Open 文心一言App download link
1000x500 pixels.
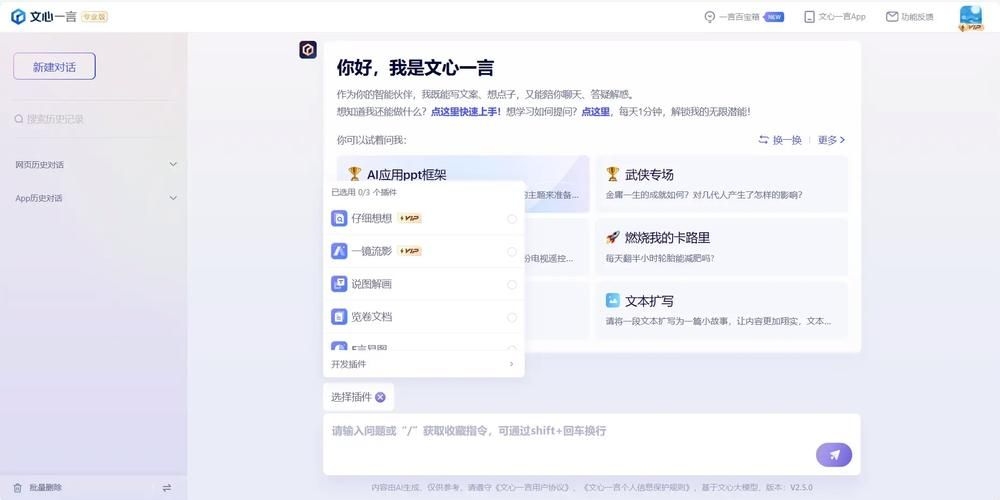point(835,17)
